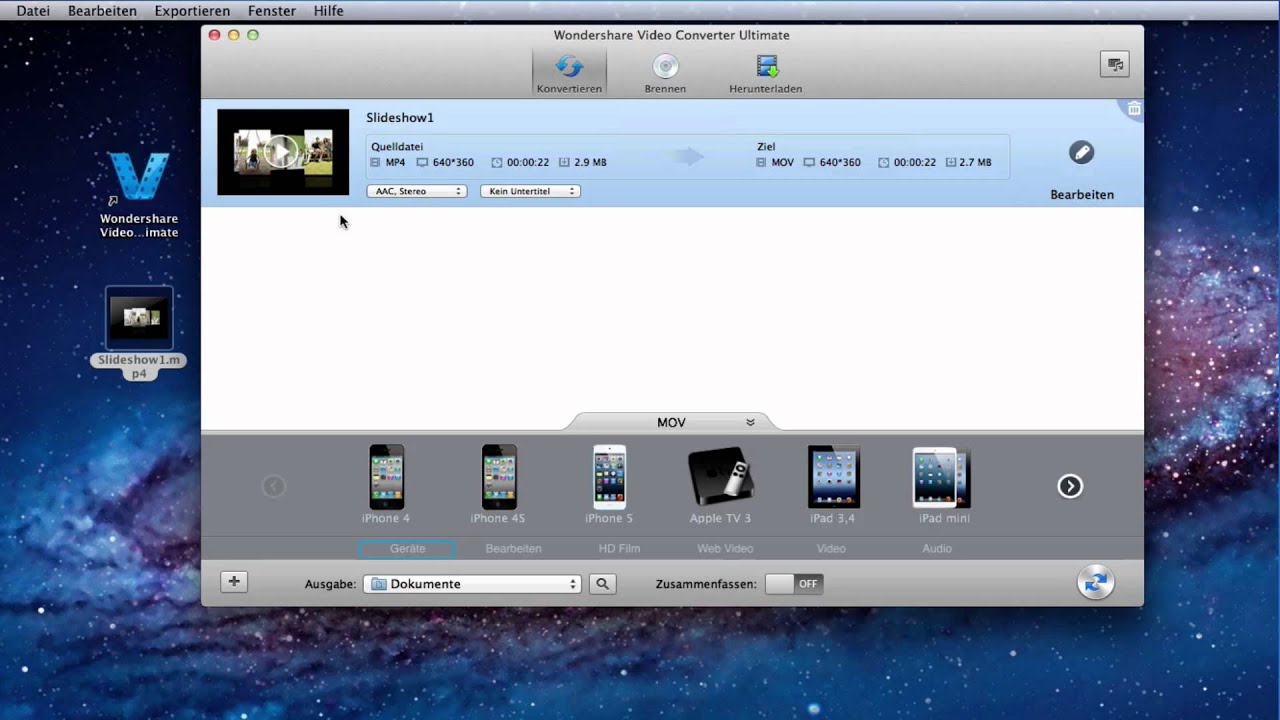Switch to the Web Video tab
Screen dimensions: 1280x720
pos(725,548)
